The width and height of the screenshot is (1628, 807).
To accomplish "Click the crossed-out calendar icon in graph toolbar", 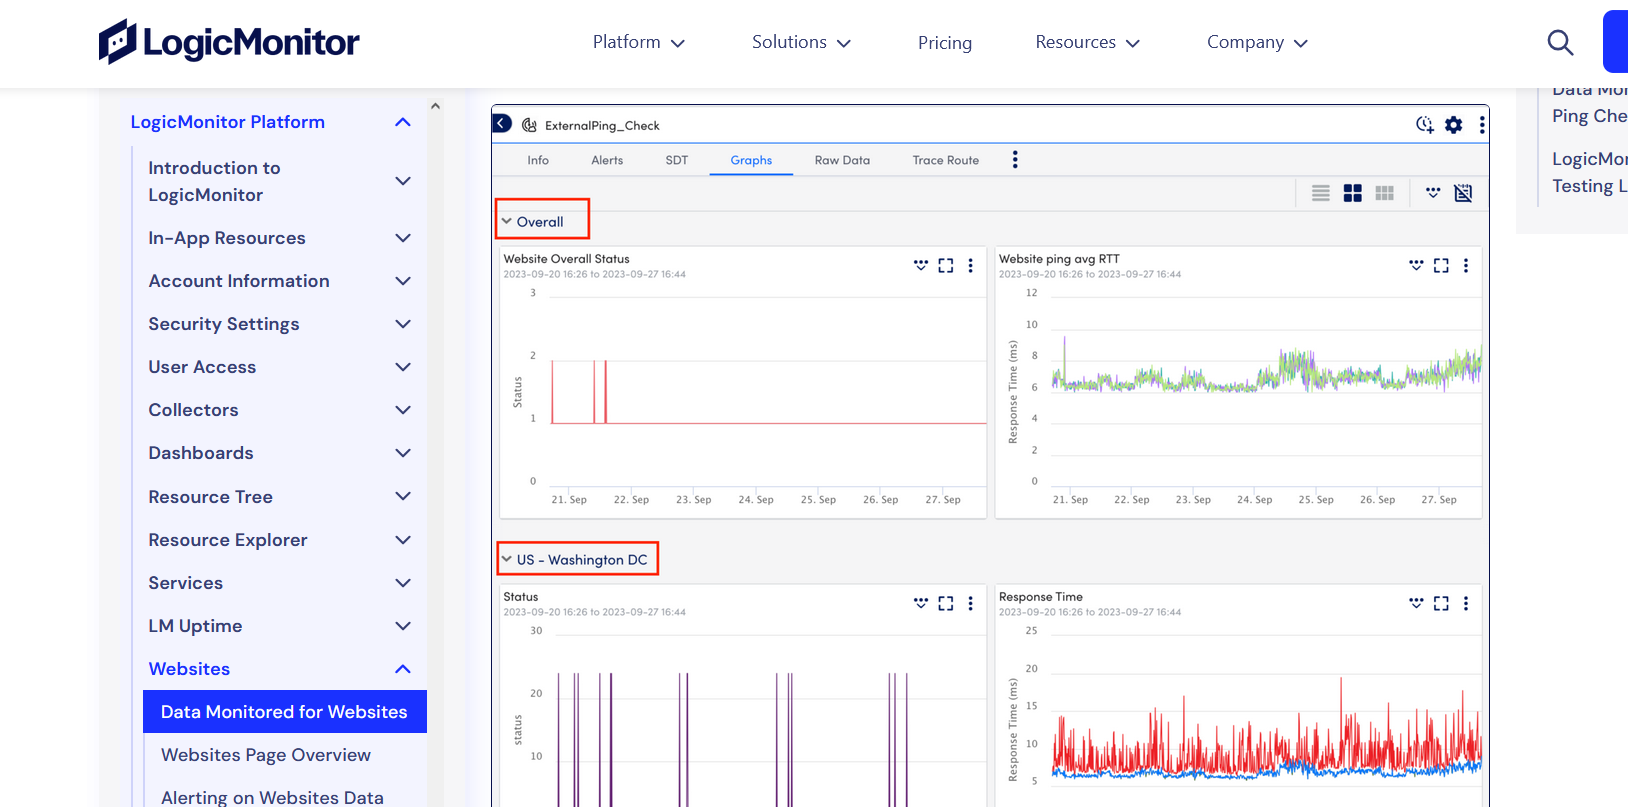I will [x=1463, y=193].
